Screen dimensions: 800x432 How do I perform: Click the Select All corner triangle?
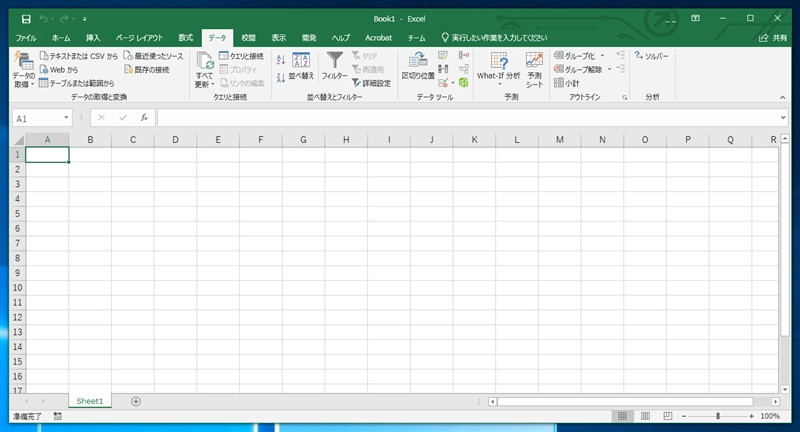(x=19, y=140)
